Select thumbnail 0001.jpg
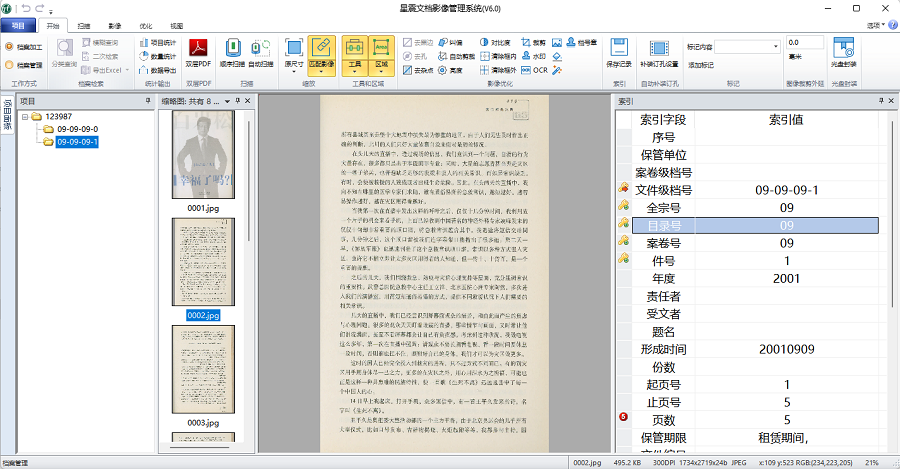Viewport: 900px width, 469px height. click(x=203, y=155)
